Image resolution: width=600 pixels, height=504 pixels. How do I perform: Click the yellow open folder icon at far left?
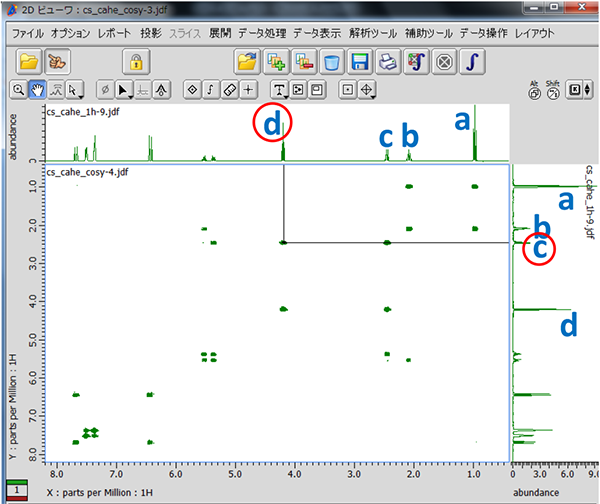[28, 61]
